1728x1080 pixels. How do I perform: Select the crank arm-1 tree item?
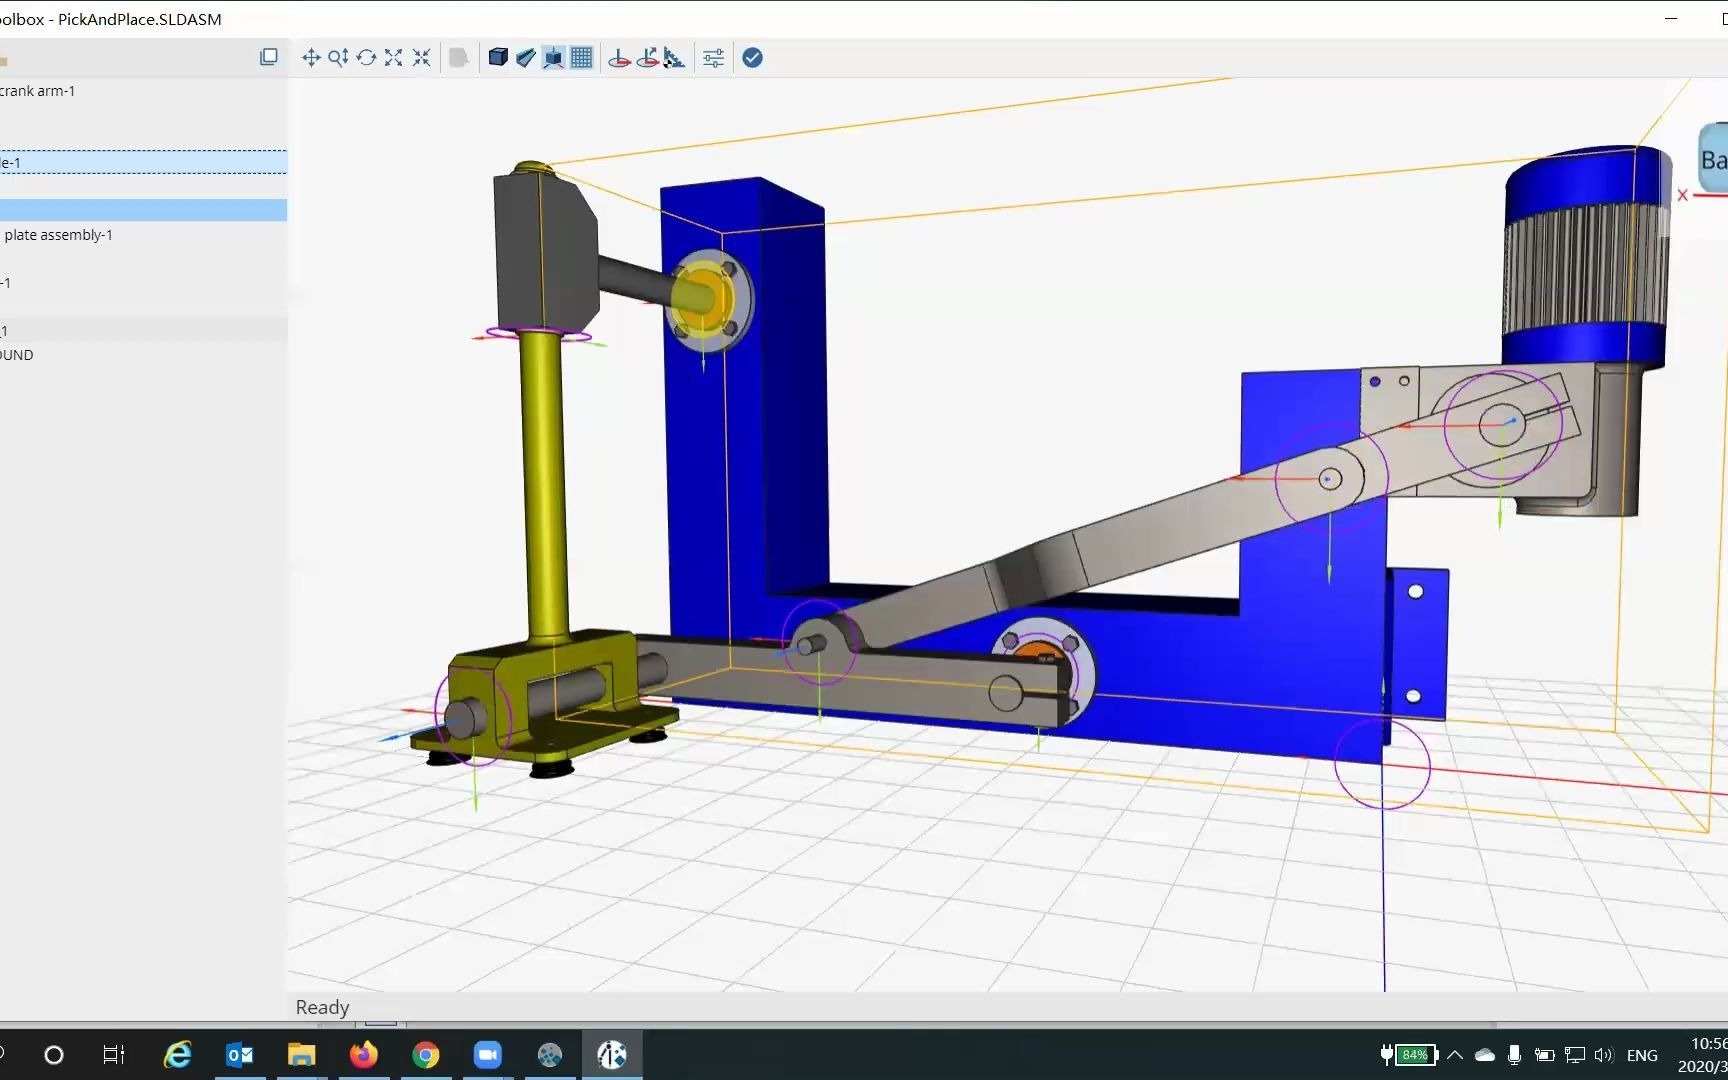tap(38, 91)
